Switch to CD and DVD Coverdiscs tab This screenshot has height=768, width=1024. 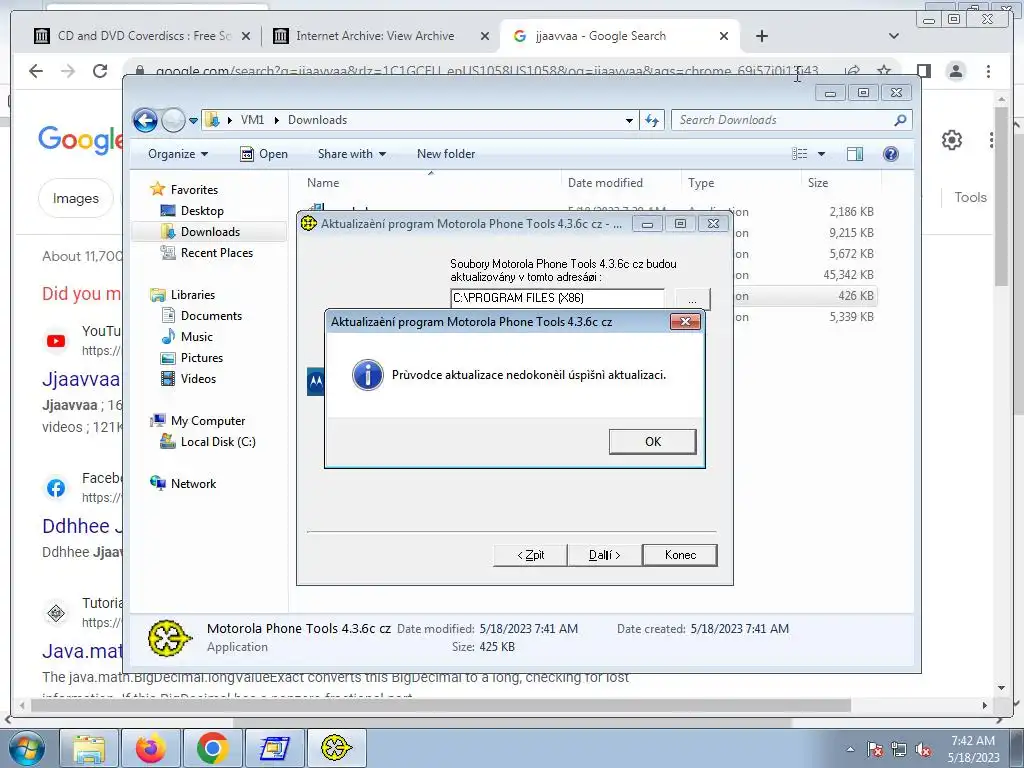[x=144, y=36]
